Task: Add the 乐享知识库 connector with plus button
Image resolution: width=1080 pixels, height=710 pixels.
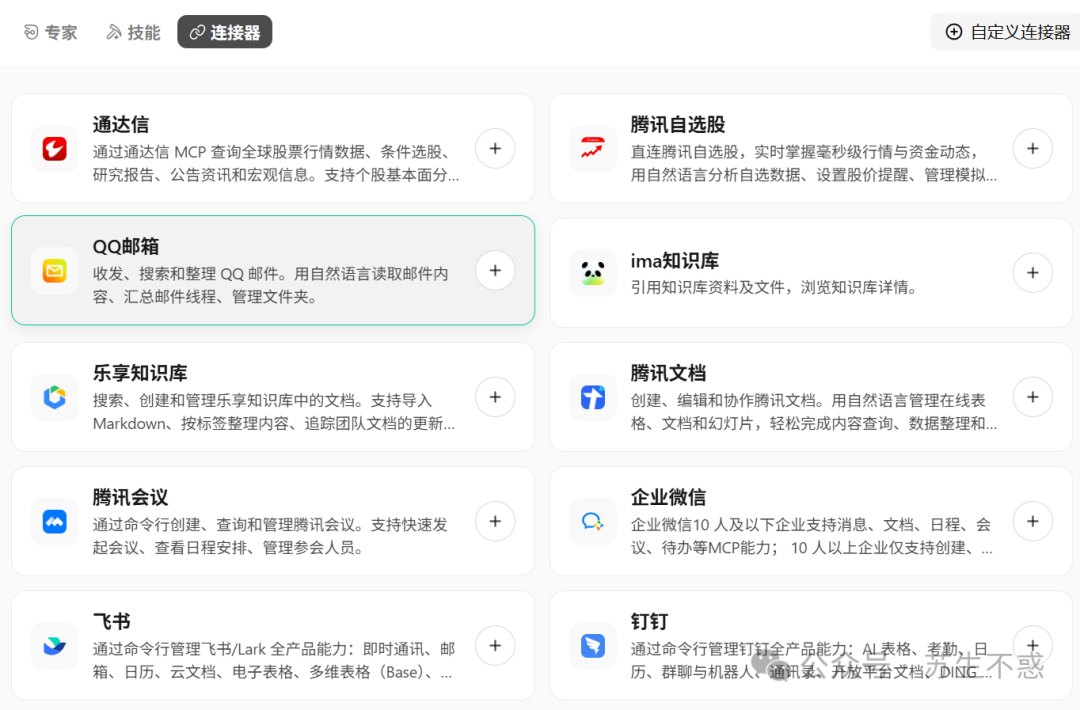Action: (x=495, y=397)
